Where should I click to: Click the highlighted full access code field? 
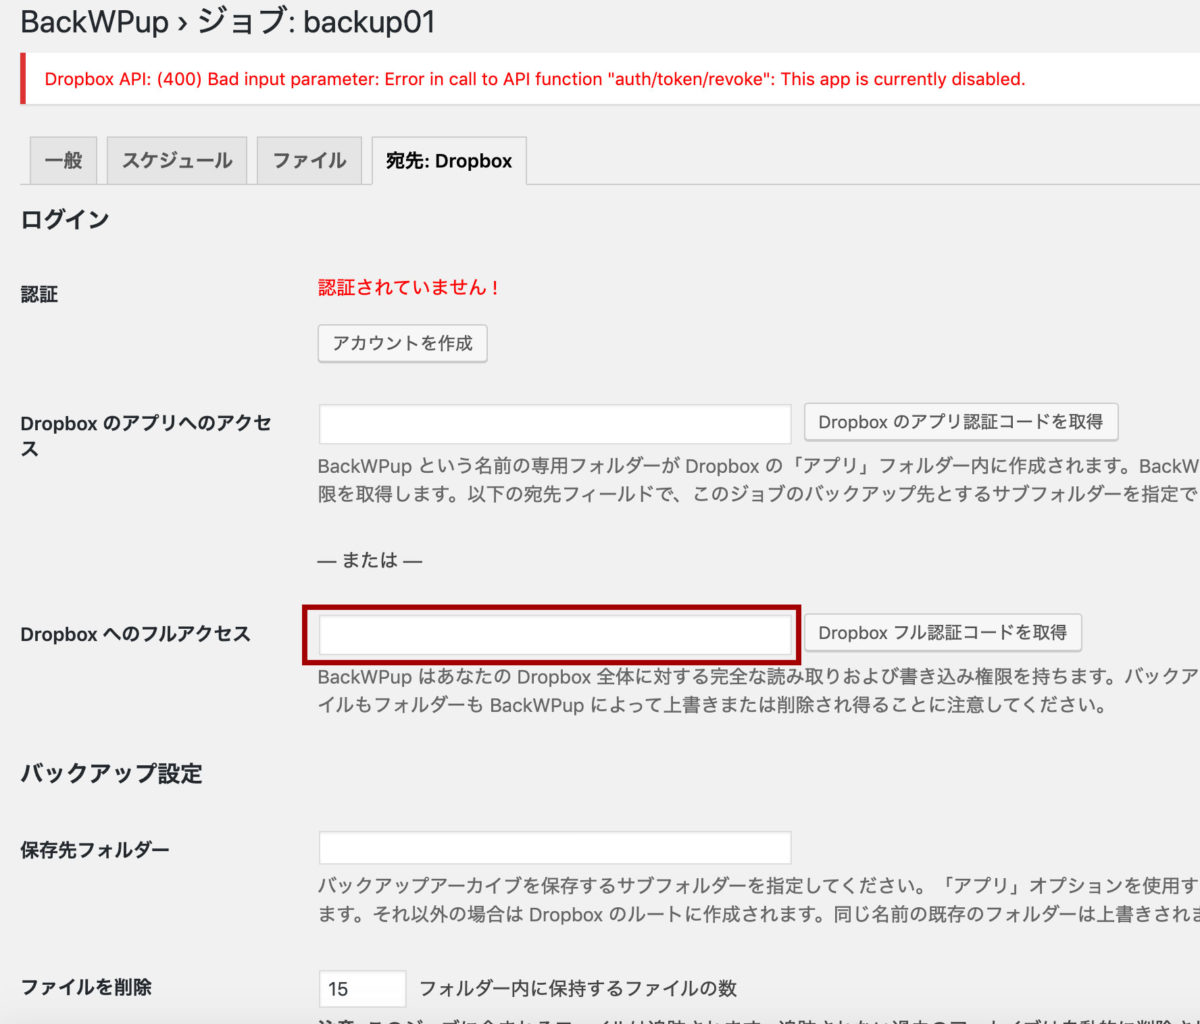click(556, 633)
